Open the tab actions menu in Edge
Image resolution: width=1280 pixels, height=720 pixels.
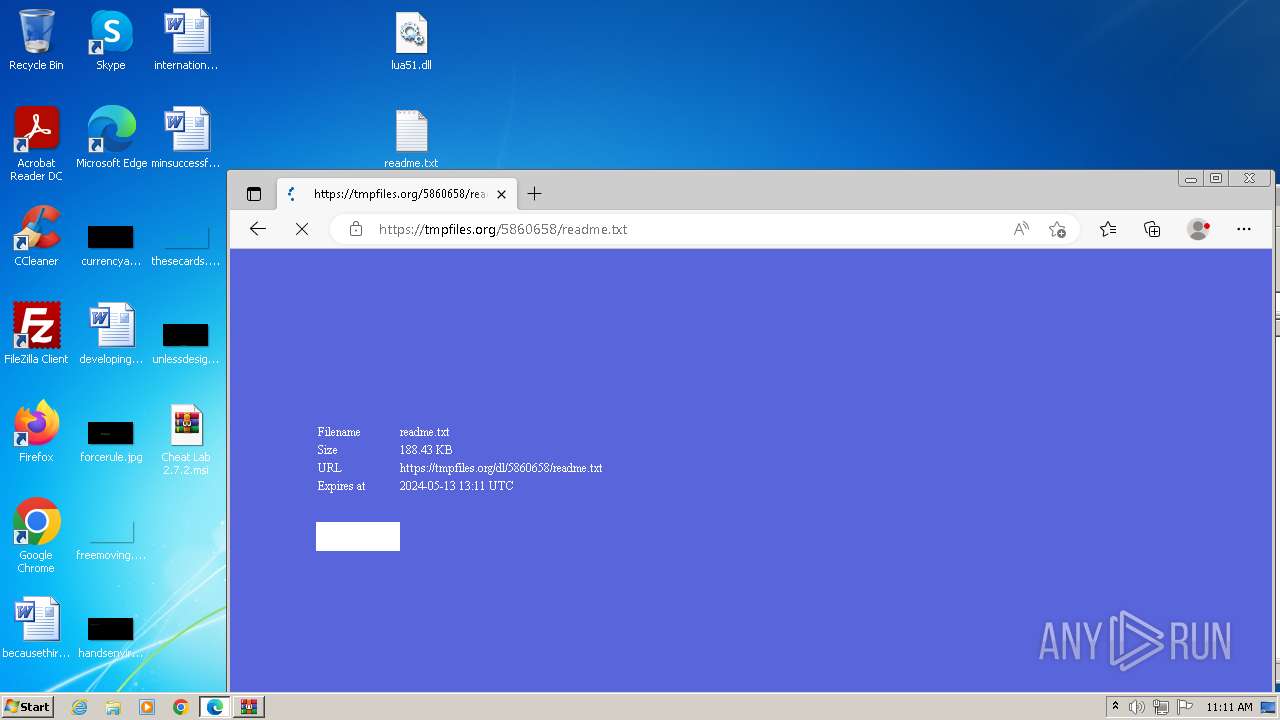pyautogui.click(x=254, y=194)
